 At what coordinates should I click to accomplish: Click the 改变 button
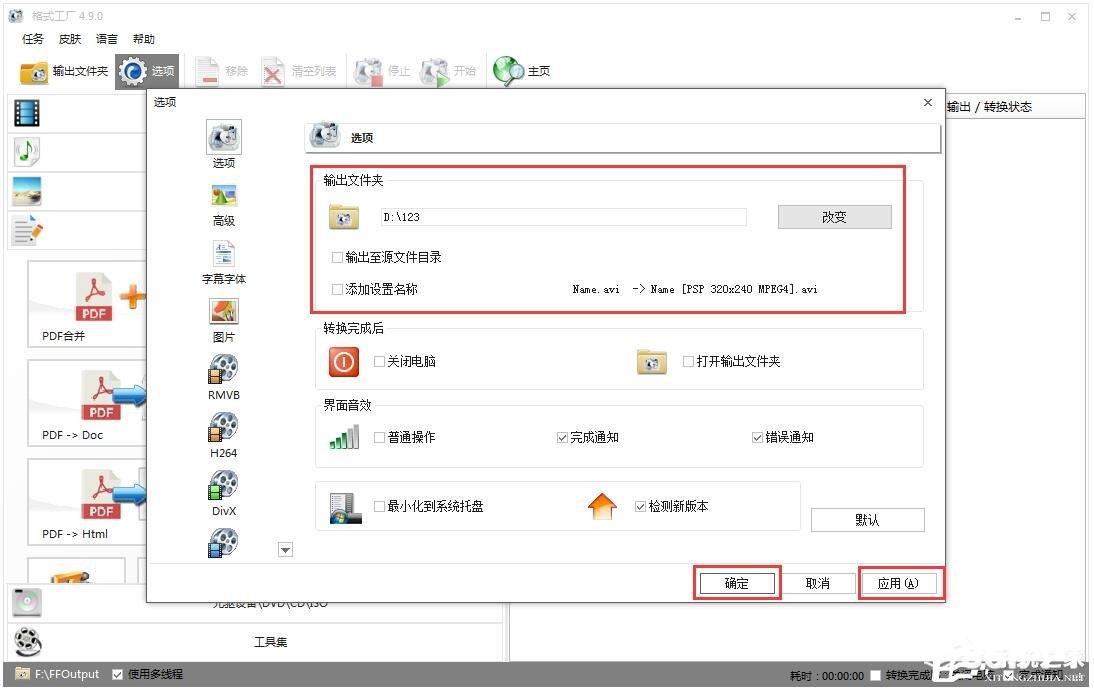point(834,217)
